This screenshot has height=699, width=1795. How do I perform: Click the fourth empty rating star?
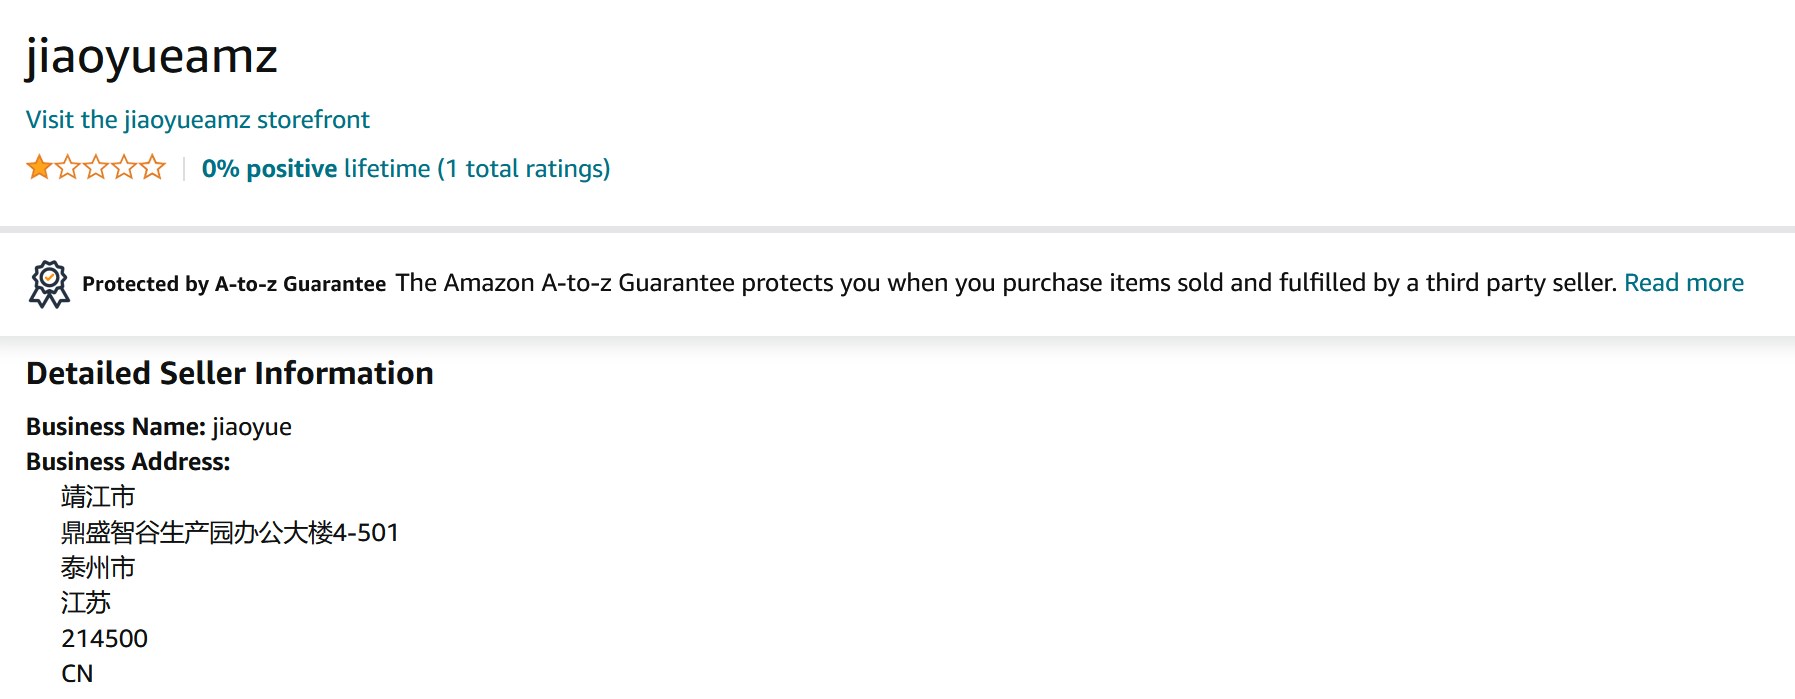(124, 168)
